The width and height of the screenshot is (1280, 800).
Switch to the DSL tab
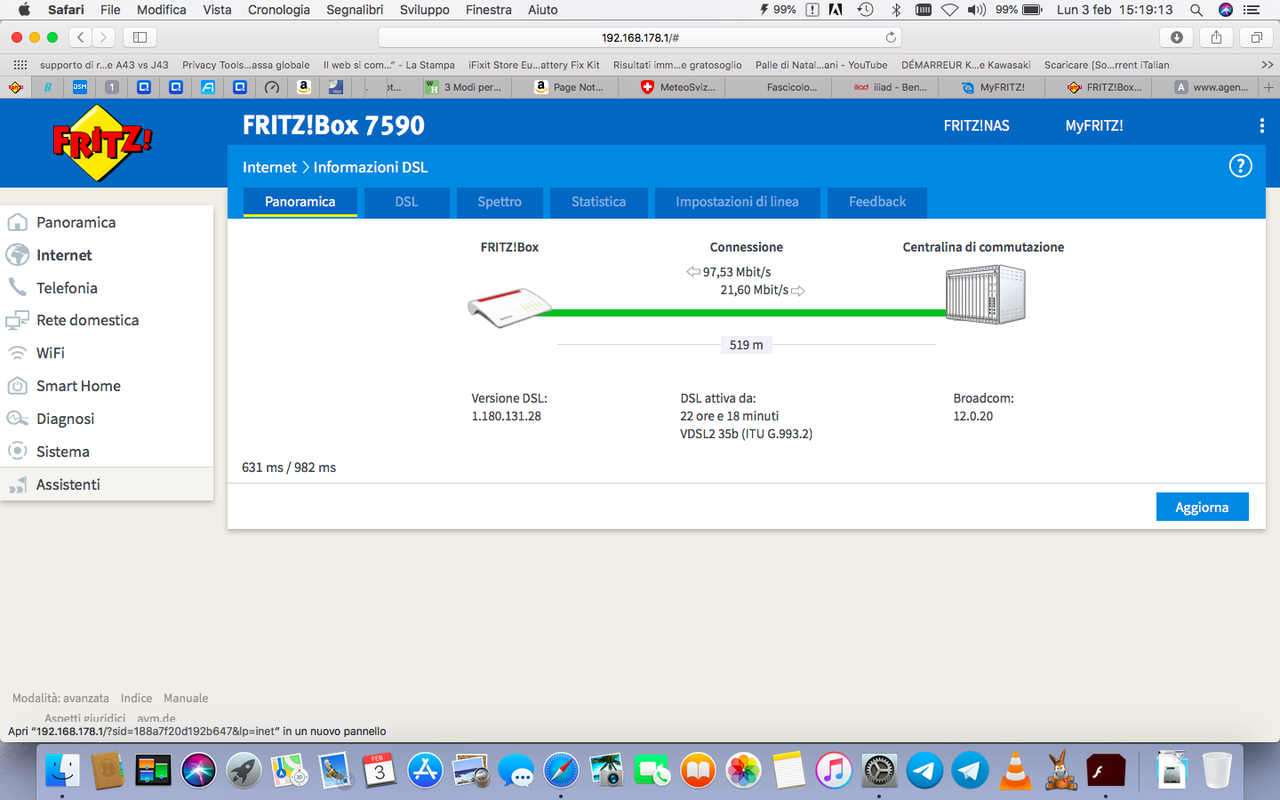tap(406, 202)
